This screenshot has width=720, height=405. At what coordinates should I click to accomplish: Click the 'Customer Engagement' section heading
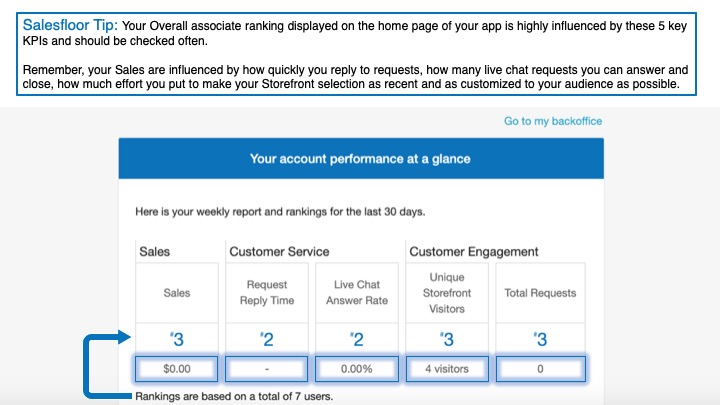(x=474, y=252)
